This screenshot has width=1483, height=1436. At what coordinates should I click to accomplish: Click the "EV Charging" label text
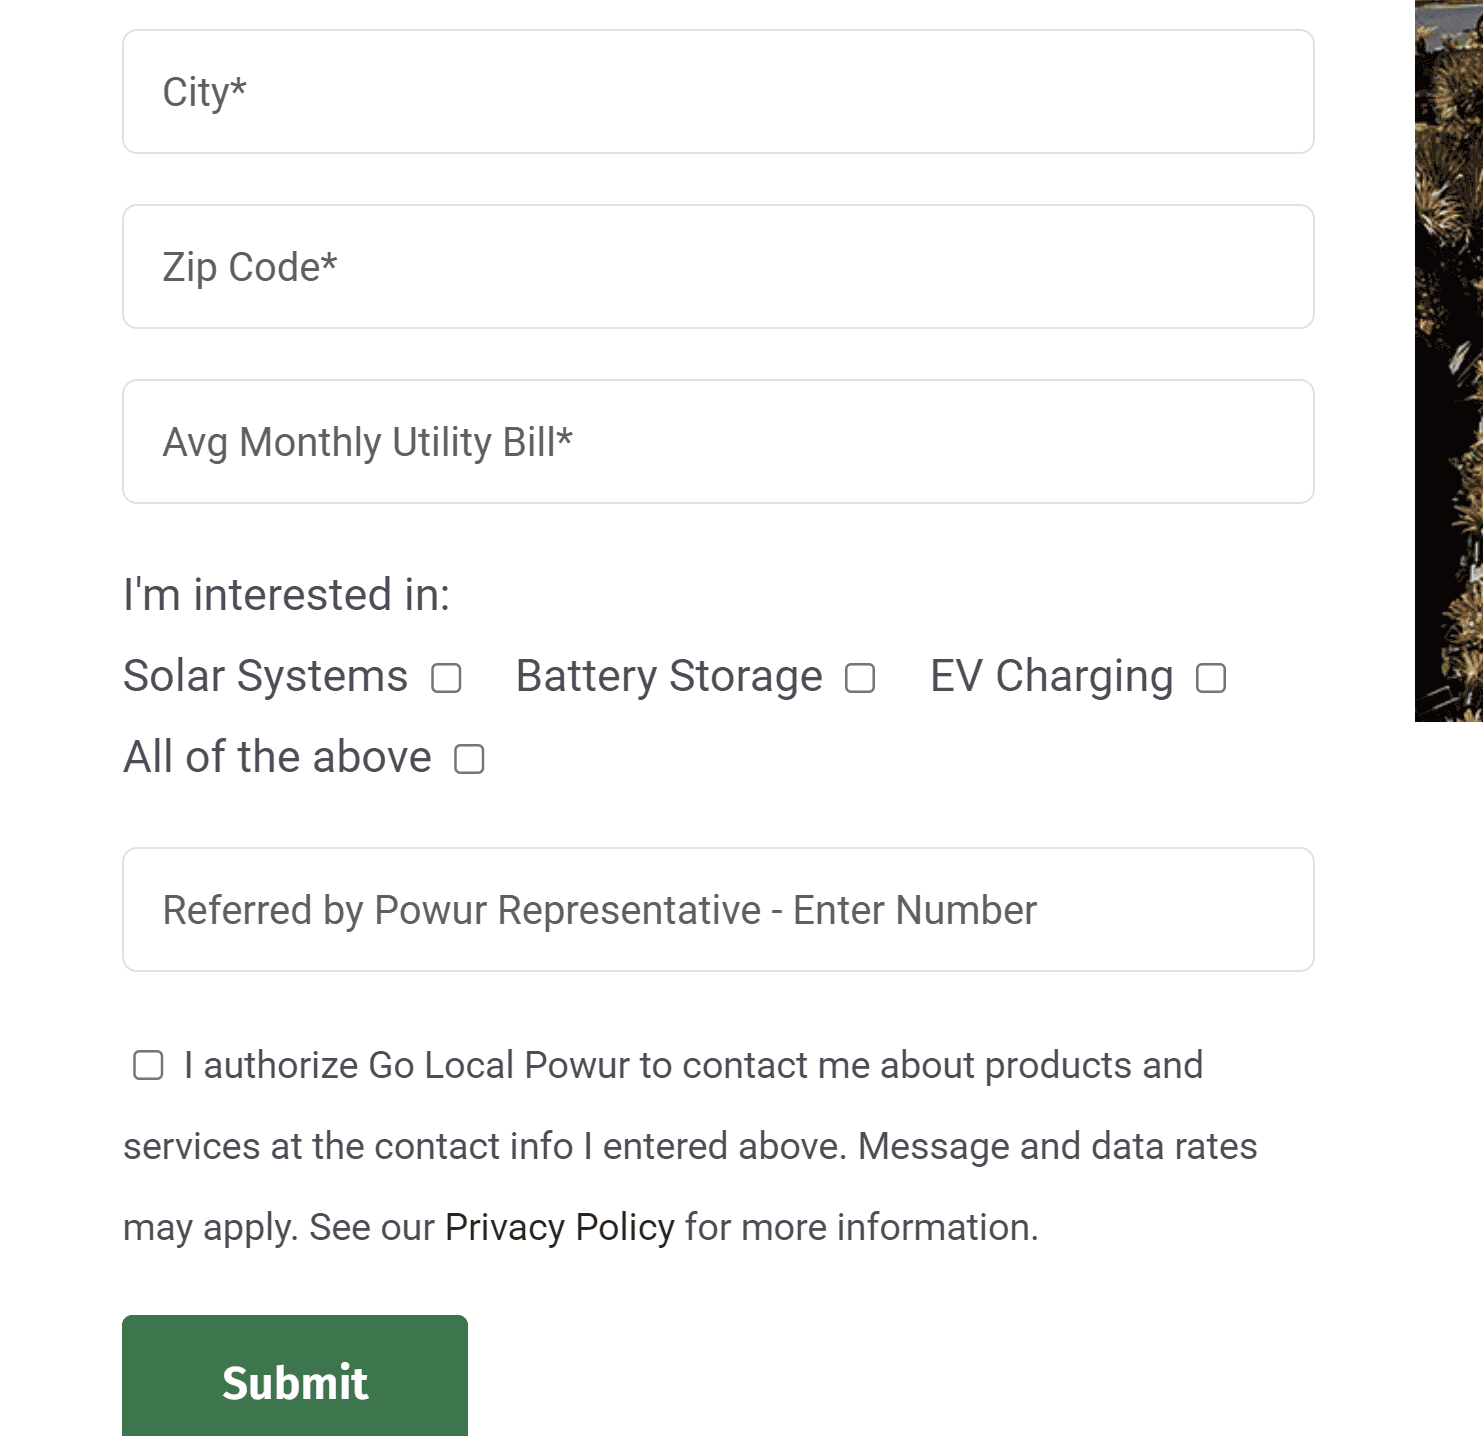[x=1051, y=676]
